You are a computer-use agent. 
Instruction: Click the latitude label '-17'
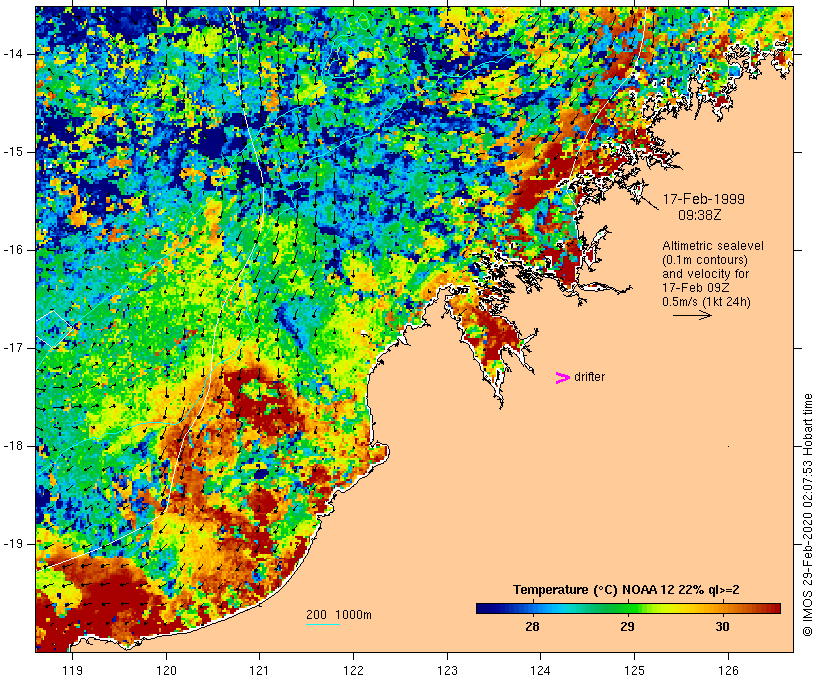coord(14,348)
